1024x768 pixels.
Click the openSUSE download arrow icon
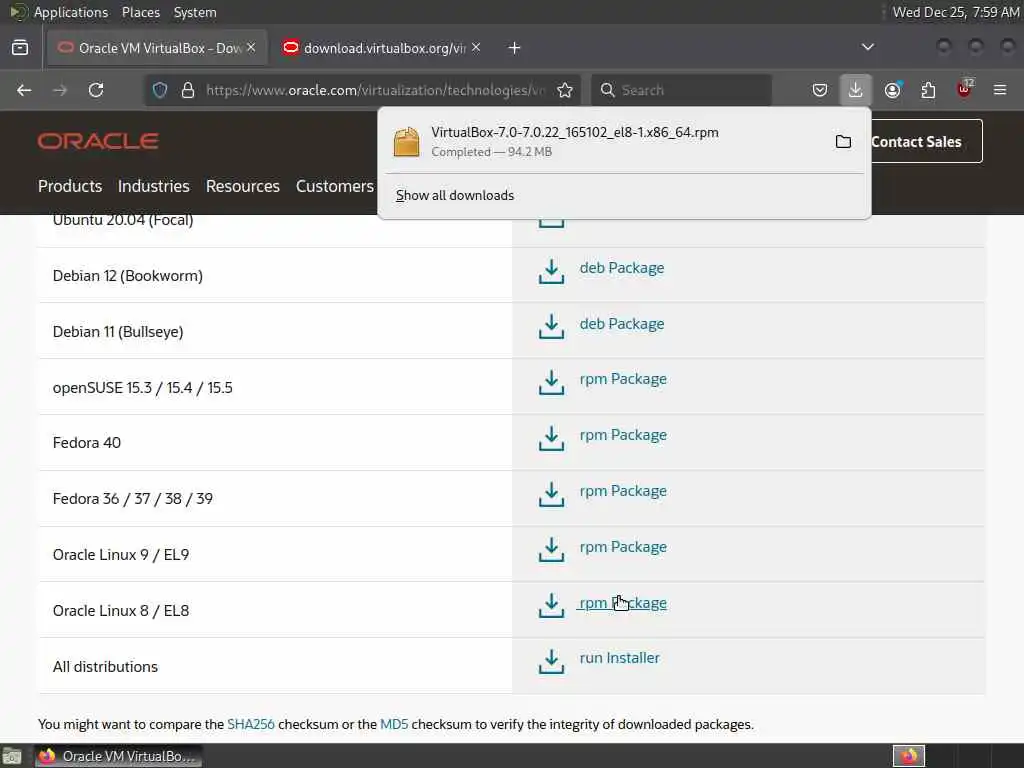tap(551, 383)
